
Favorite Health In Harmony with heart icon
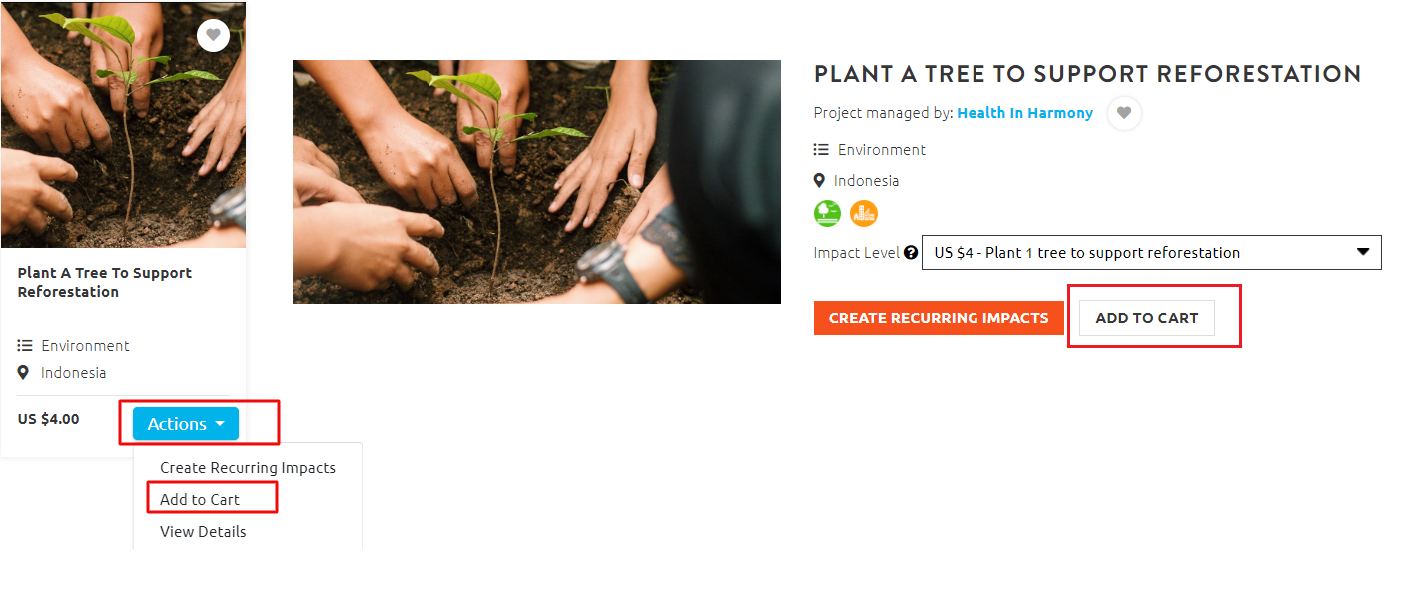pos(1124,113)
